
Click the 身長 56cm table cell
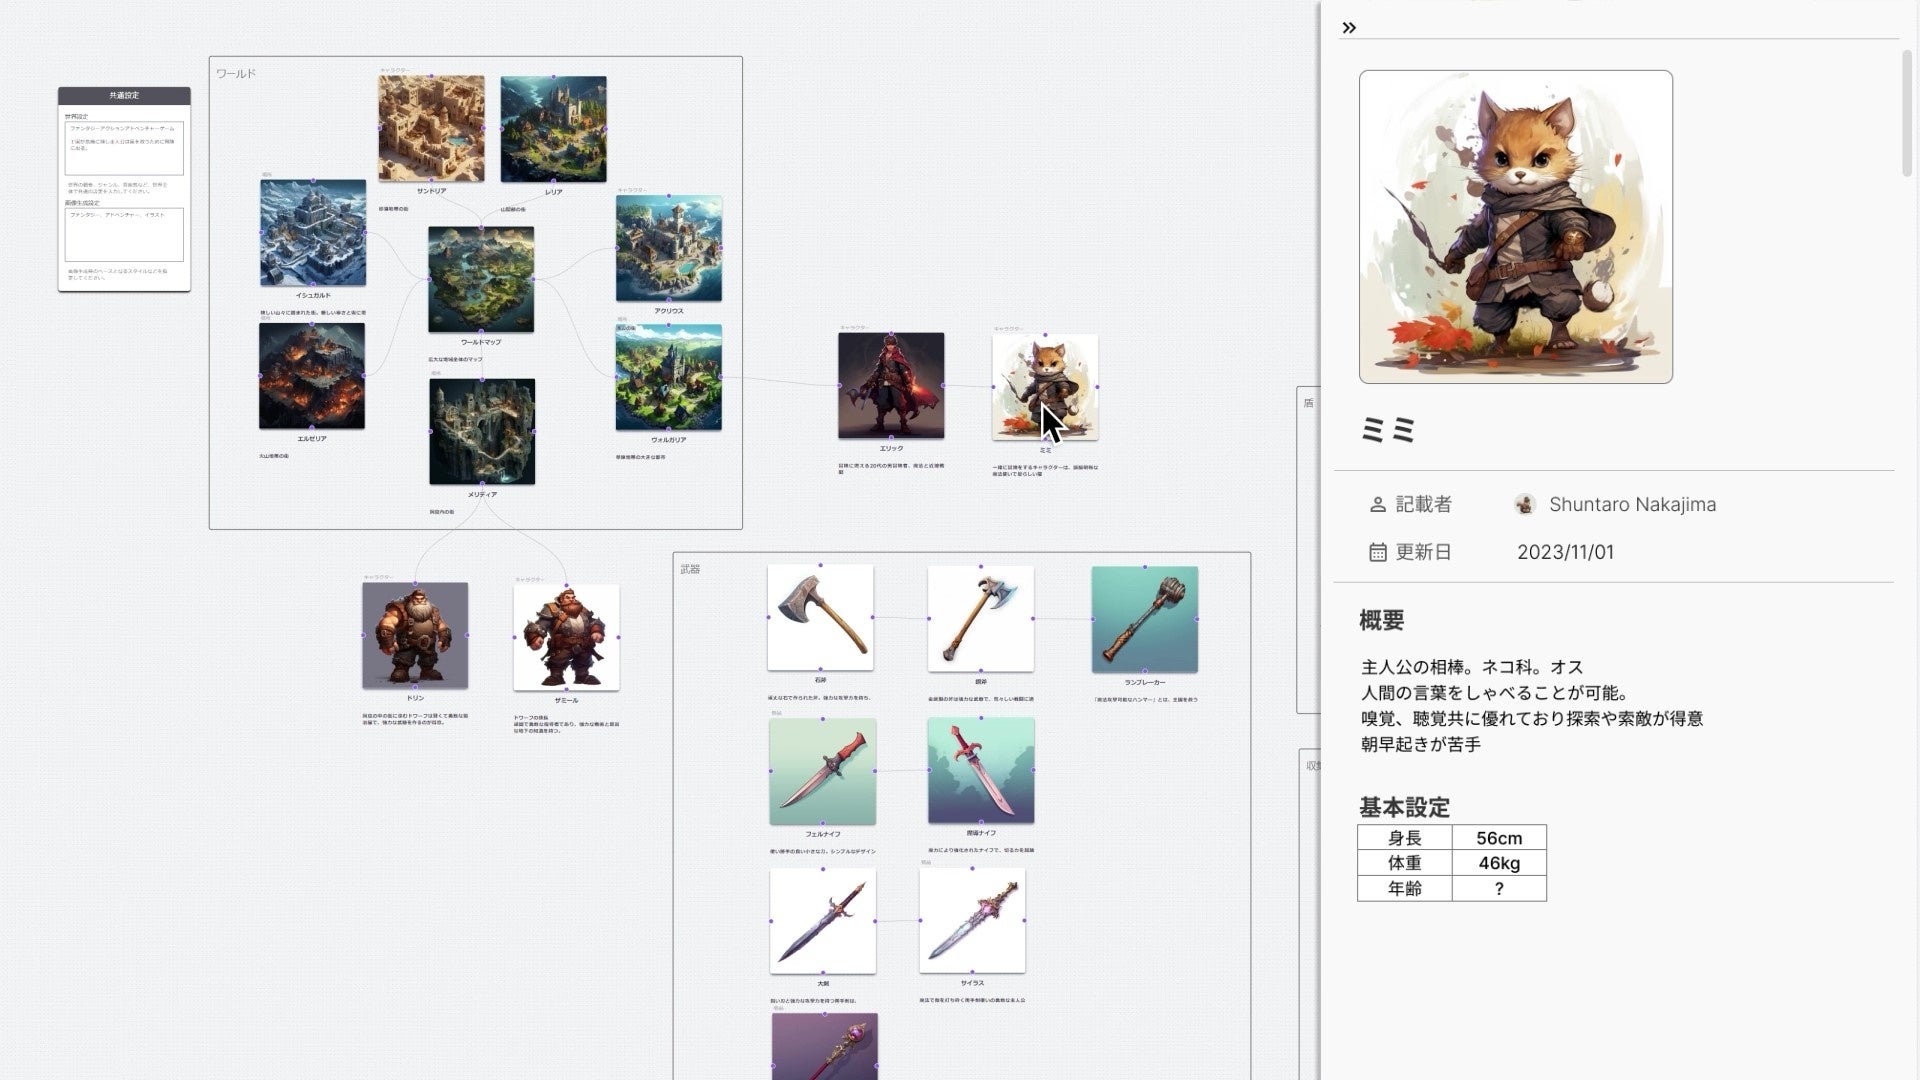[1498, 838]
